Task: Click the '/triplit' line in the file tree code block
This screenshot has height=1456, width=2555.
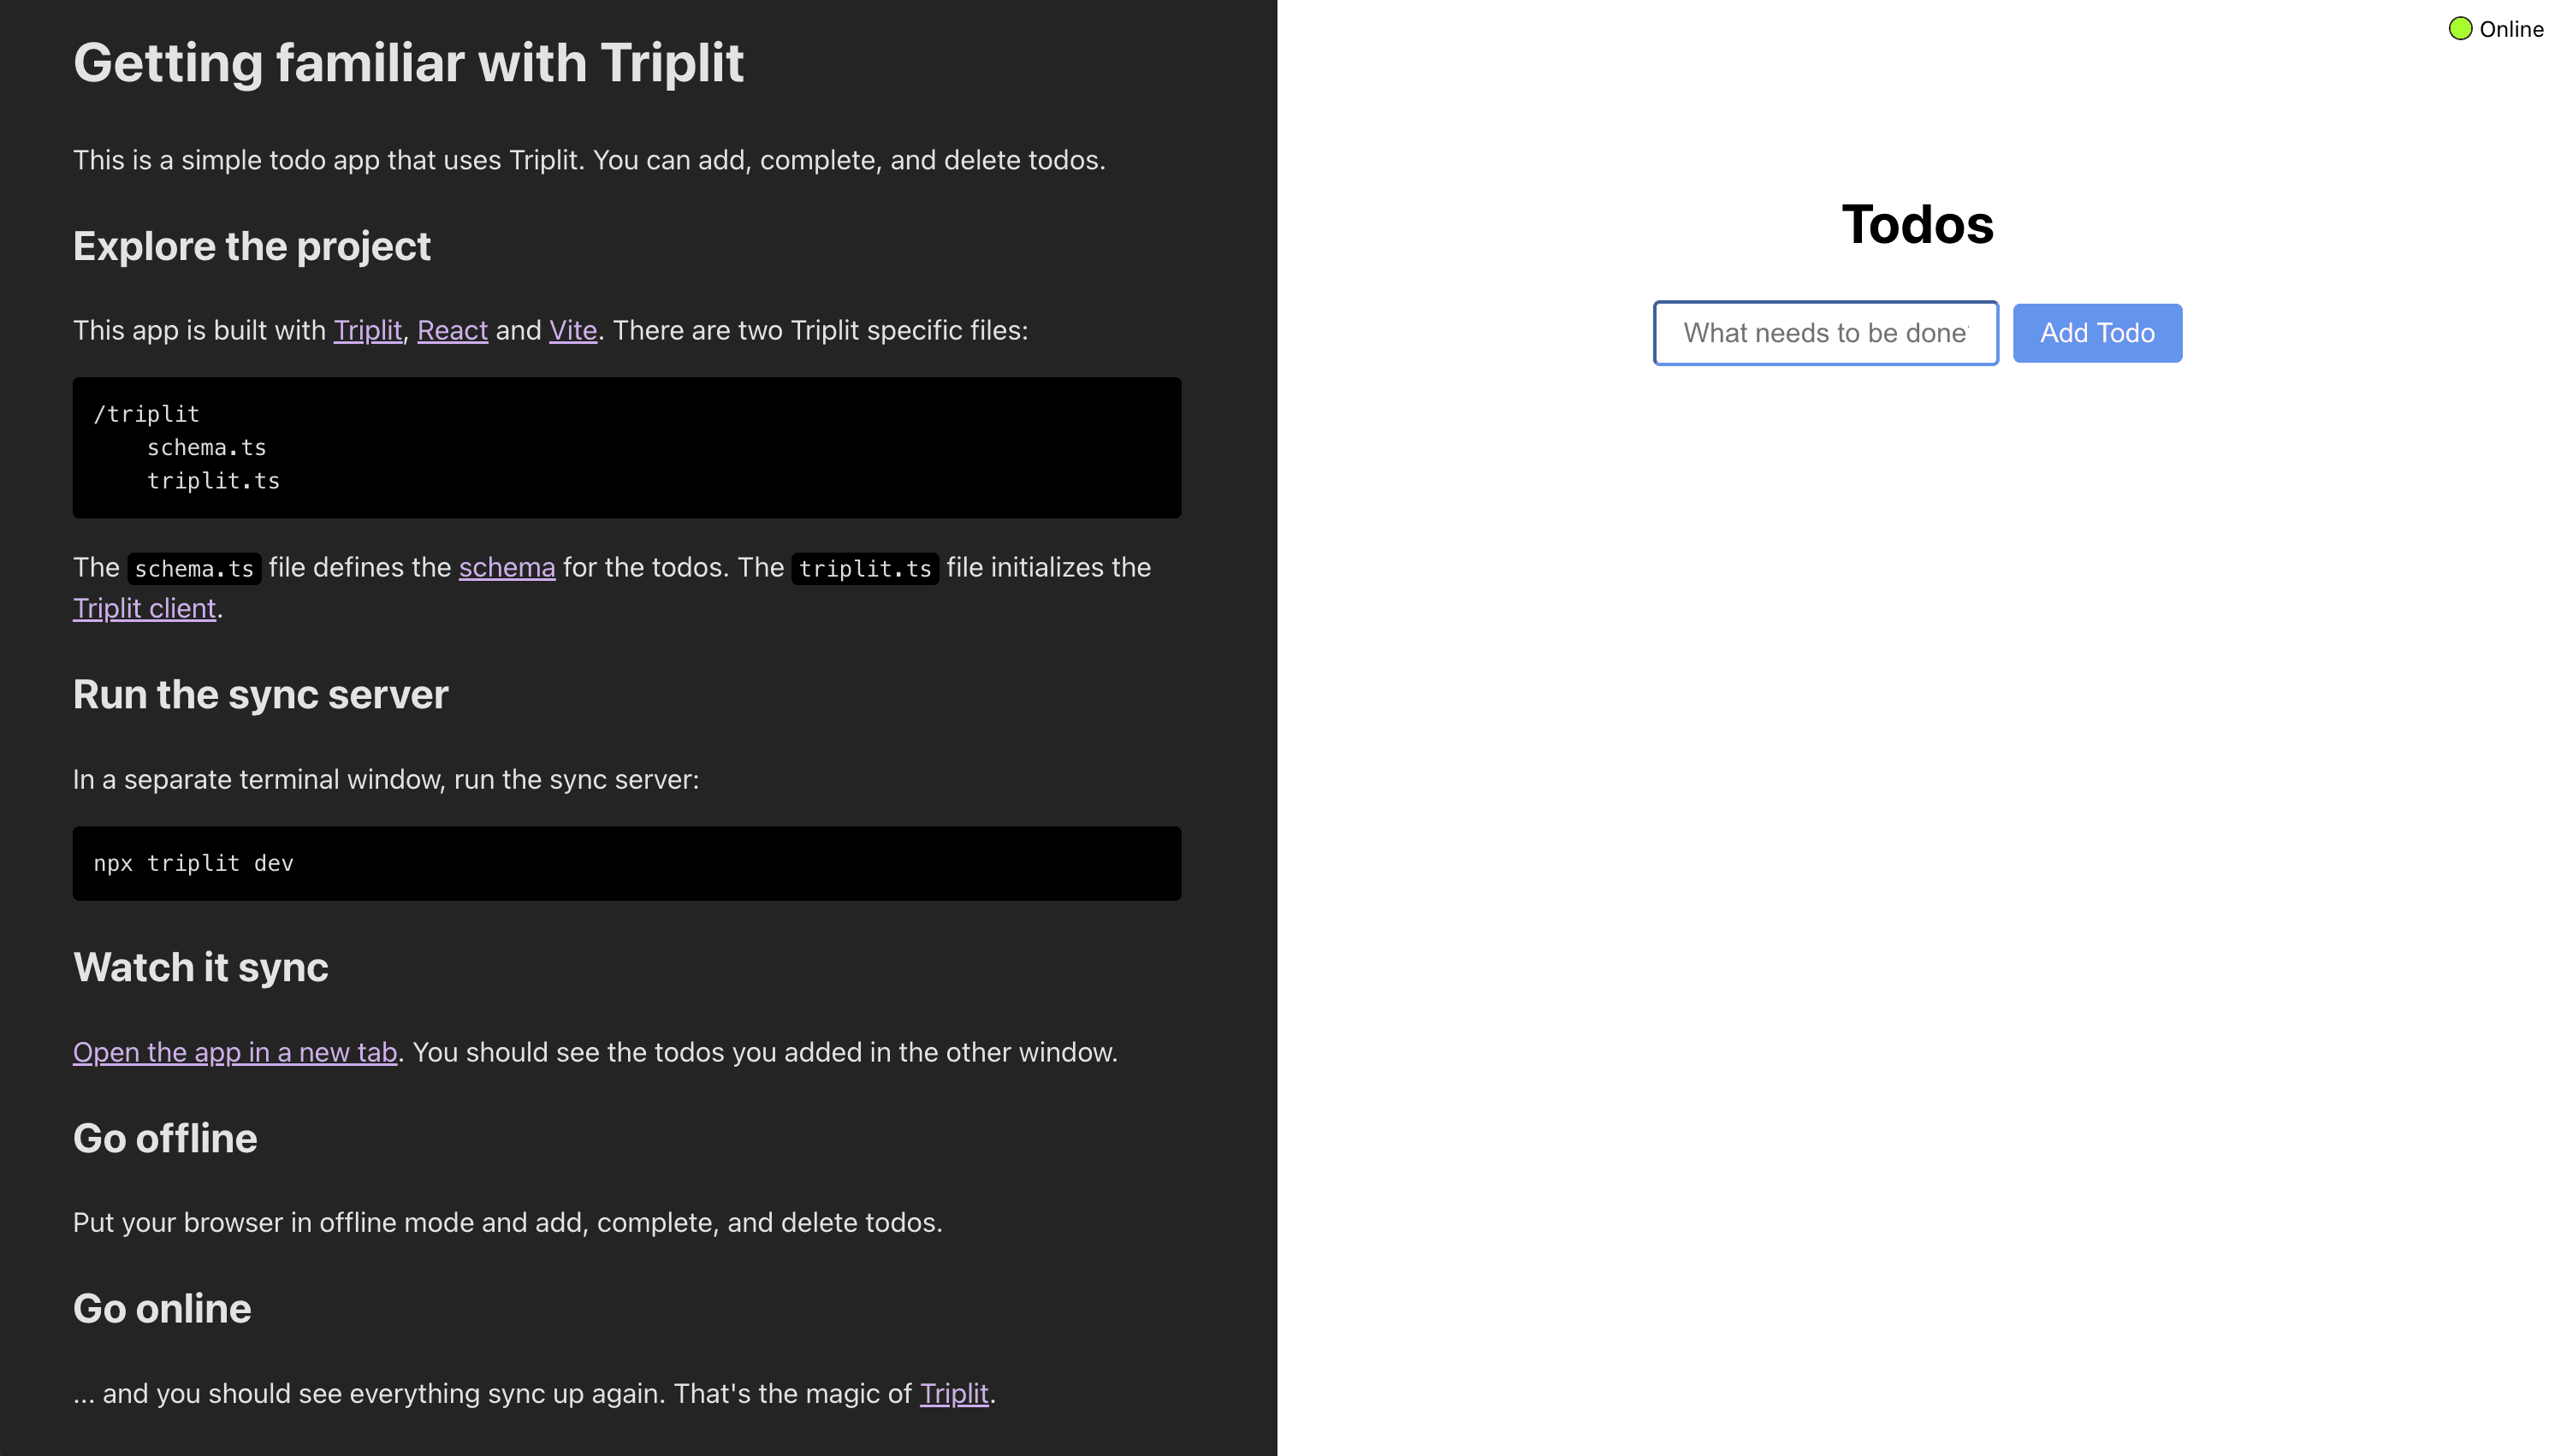Action: [146, 414]
